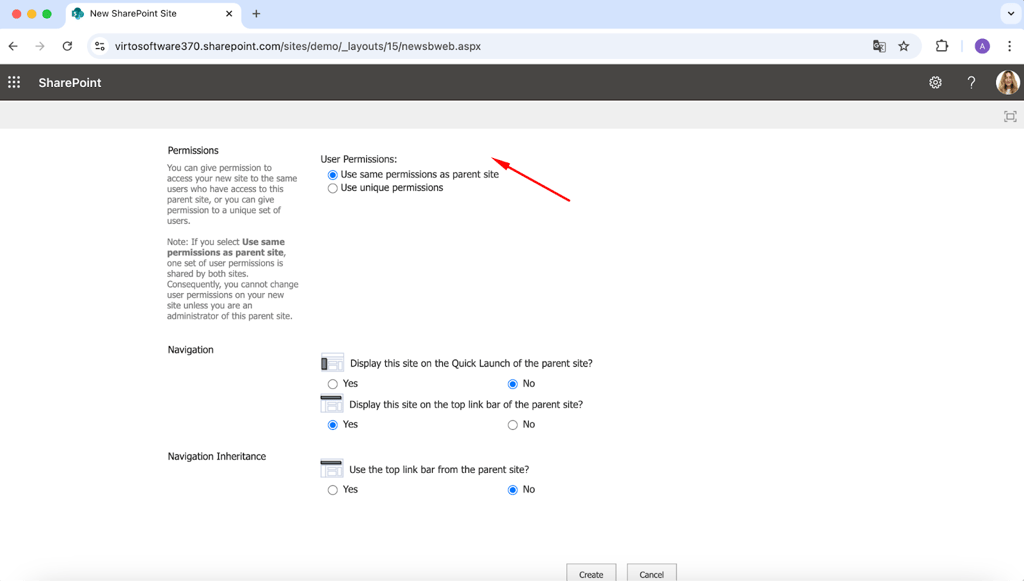Open the SharePoint help question mark

[x=971, y=82]
